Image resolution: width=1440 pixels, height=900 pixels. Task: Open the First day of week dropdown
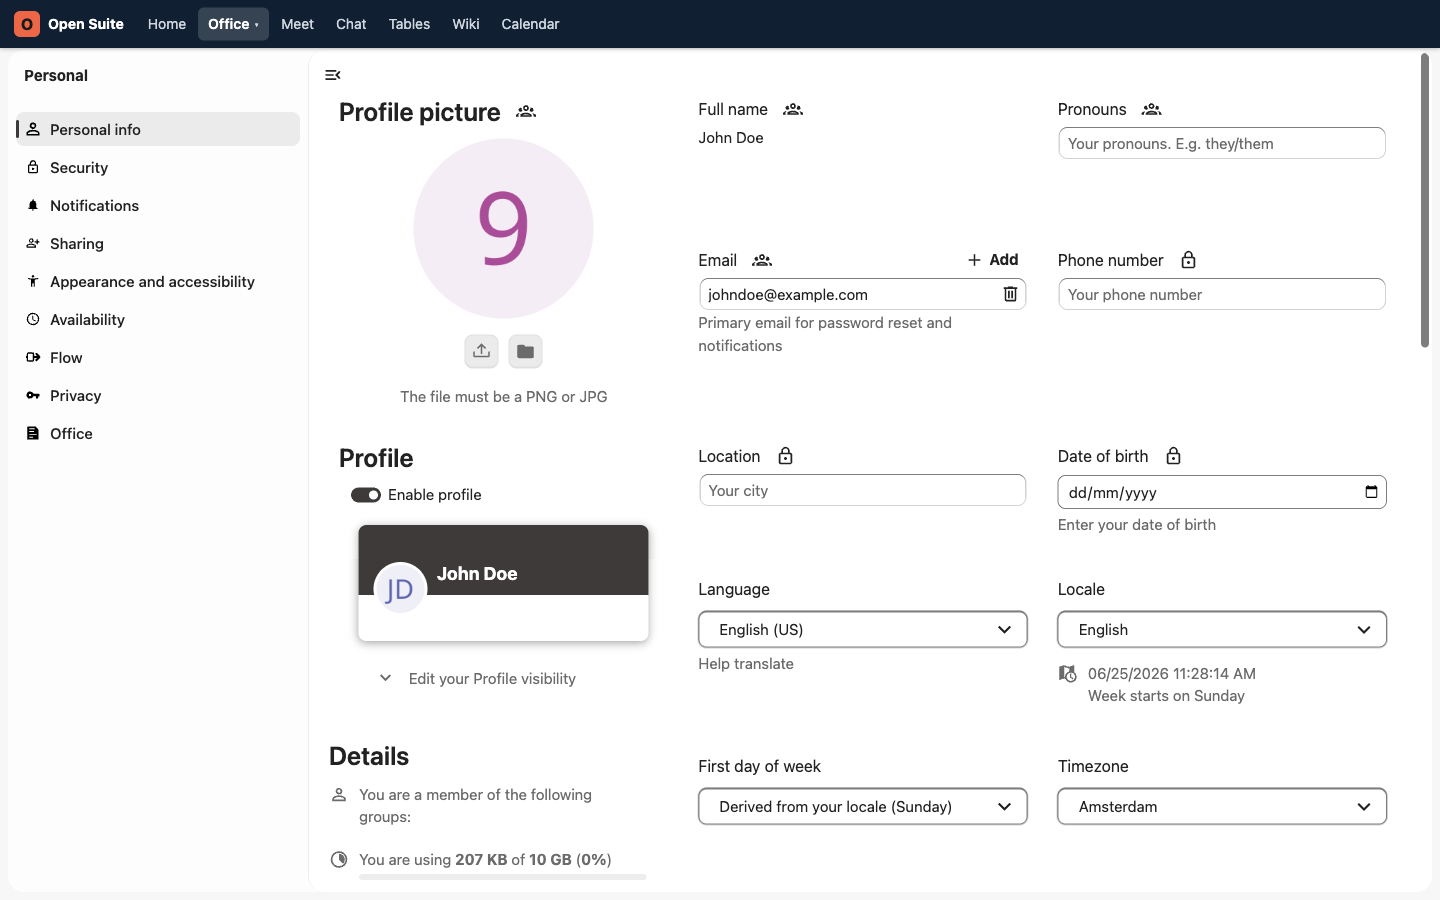[x=863, y=806]
